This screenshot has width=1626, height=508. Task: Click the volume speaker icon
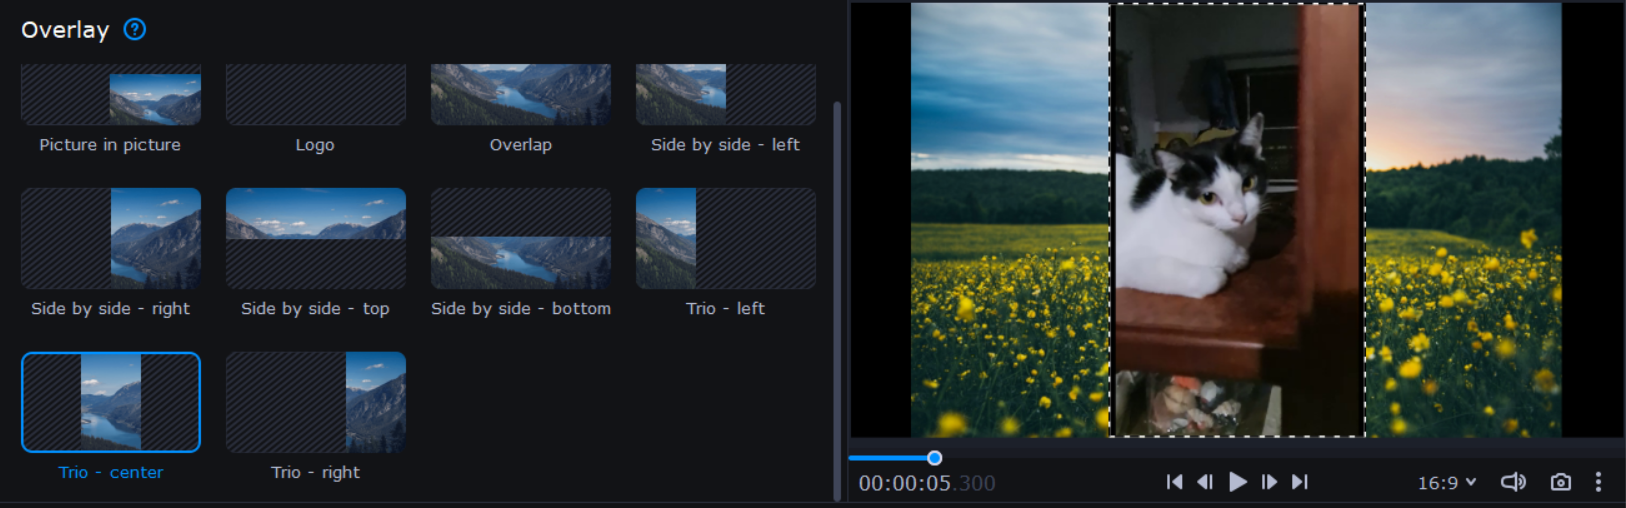pyautogui.click(x=1513, y=482)
